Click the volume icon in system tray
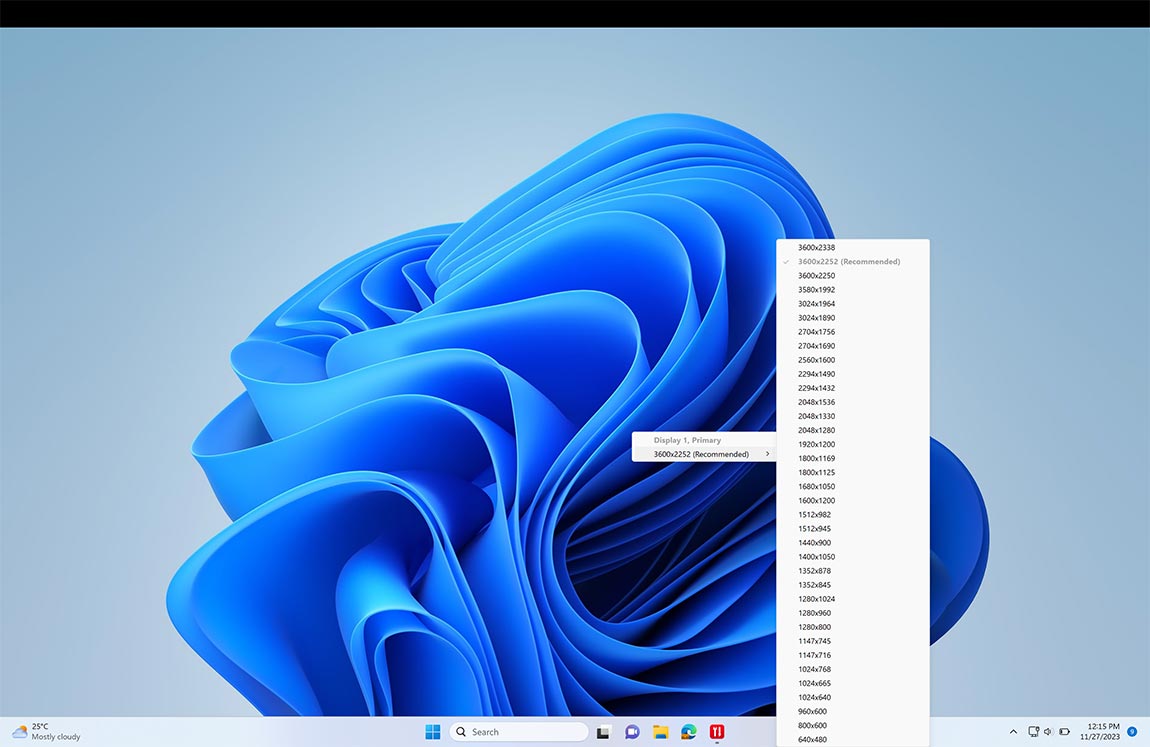The image size is (1150, 747). (1048, 732)
